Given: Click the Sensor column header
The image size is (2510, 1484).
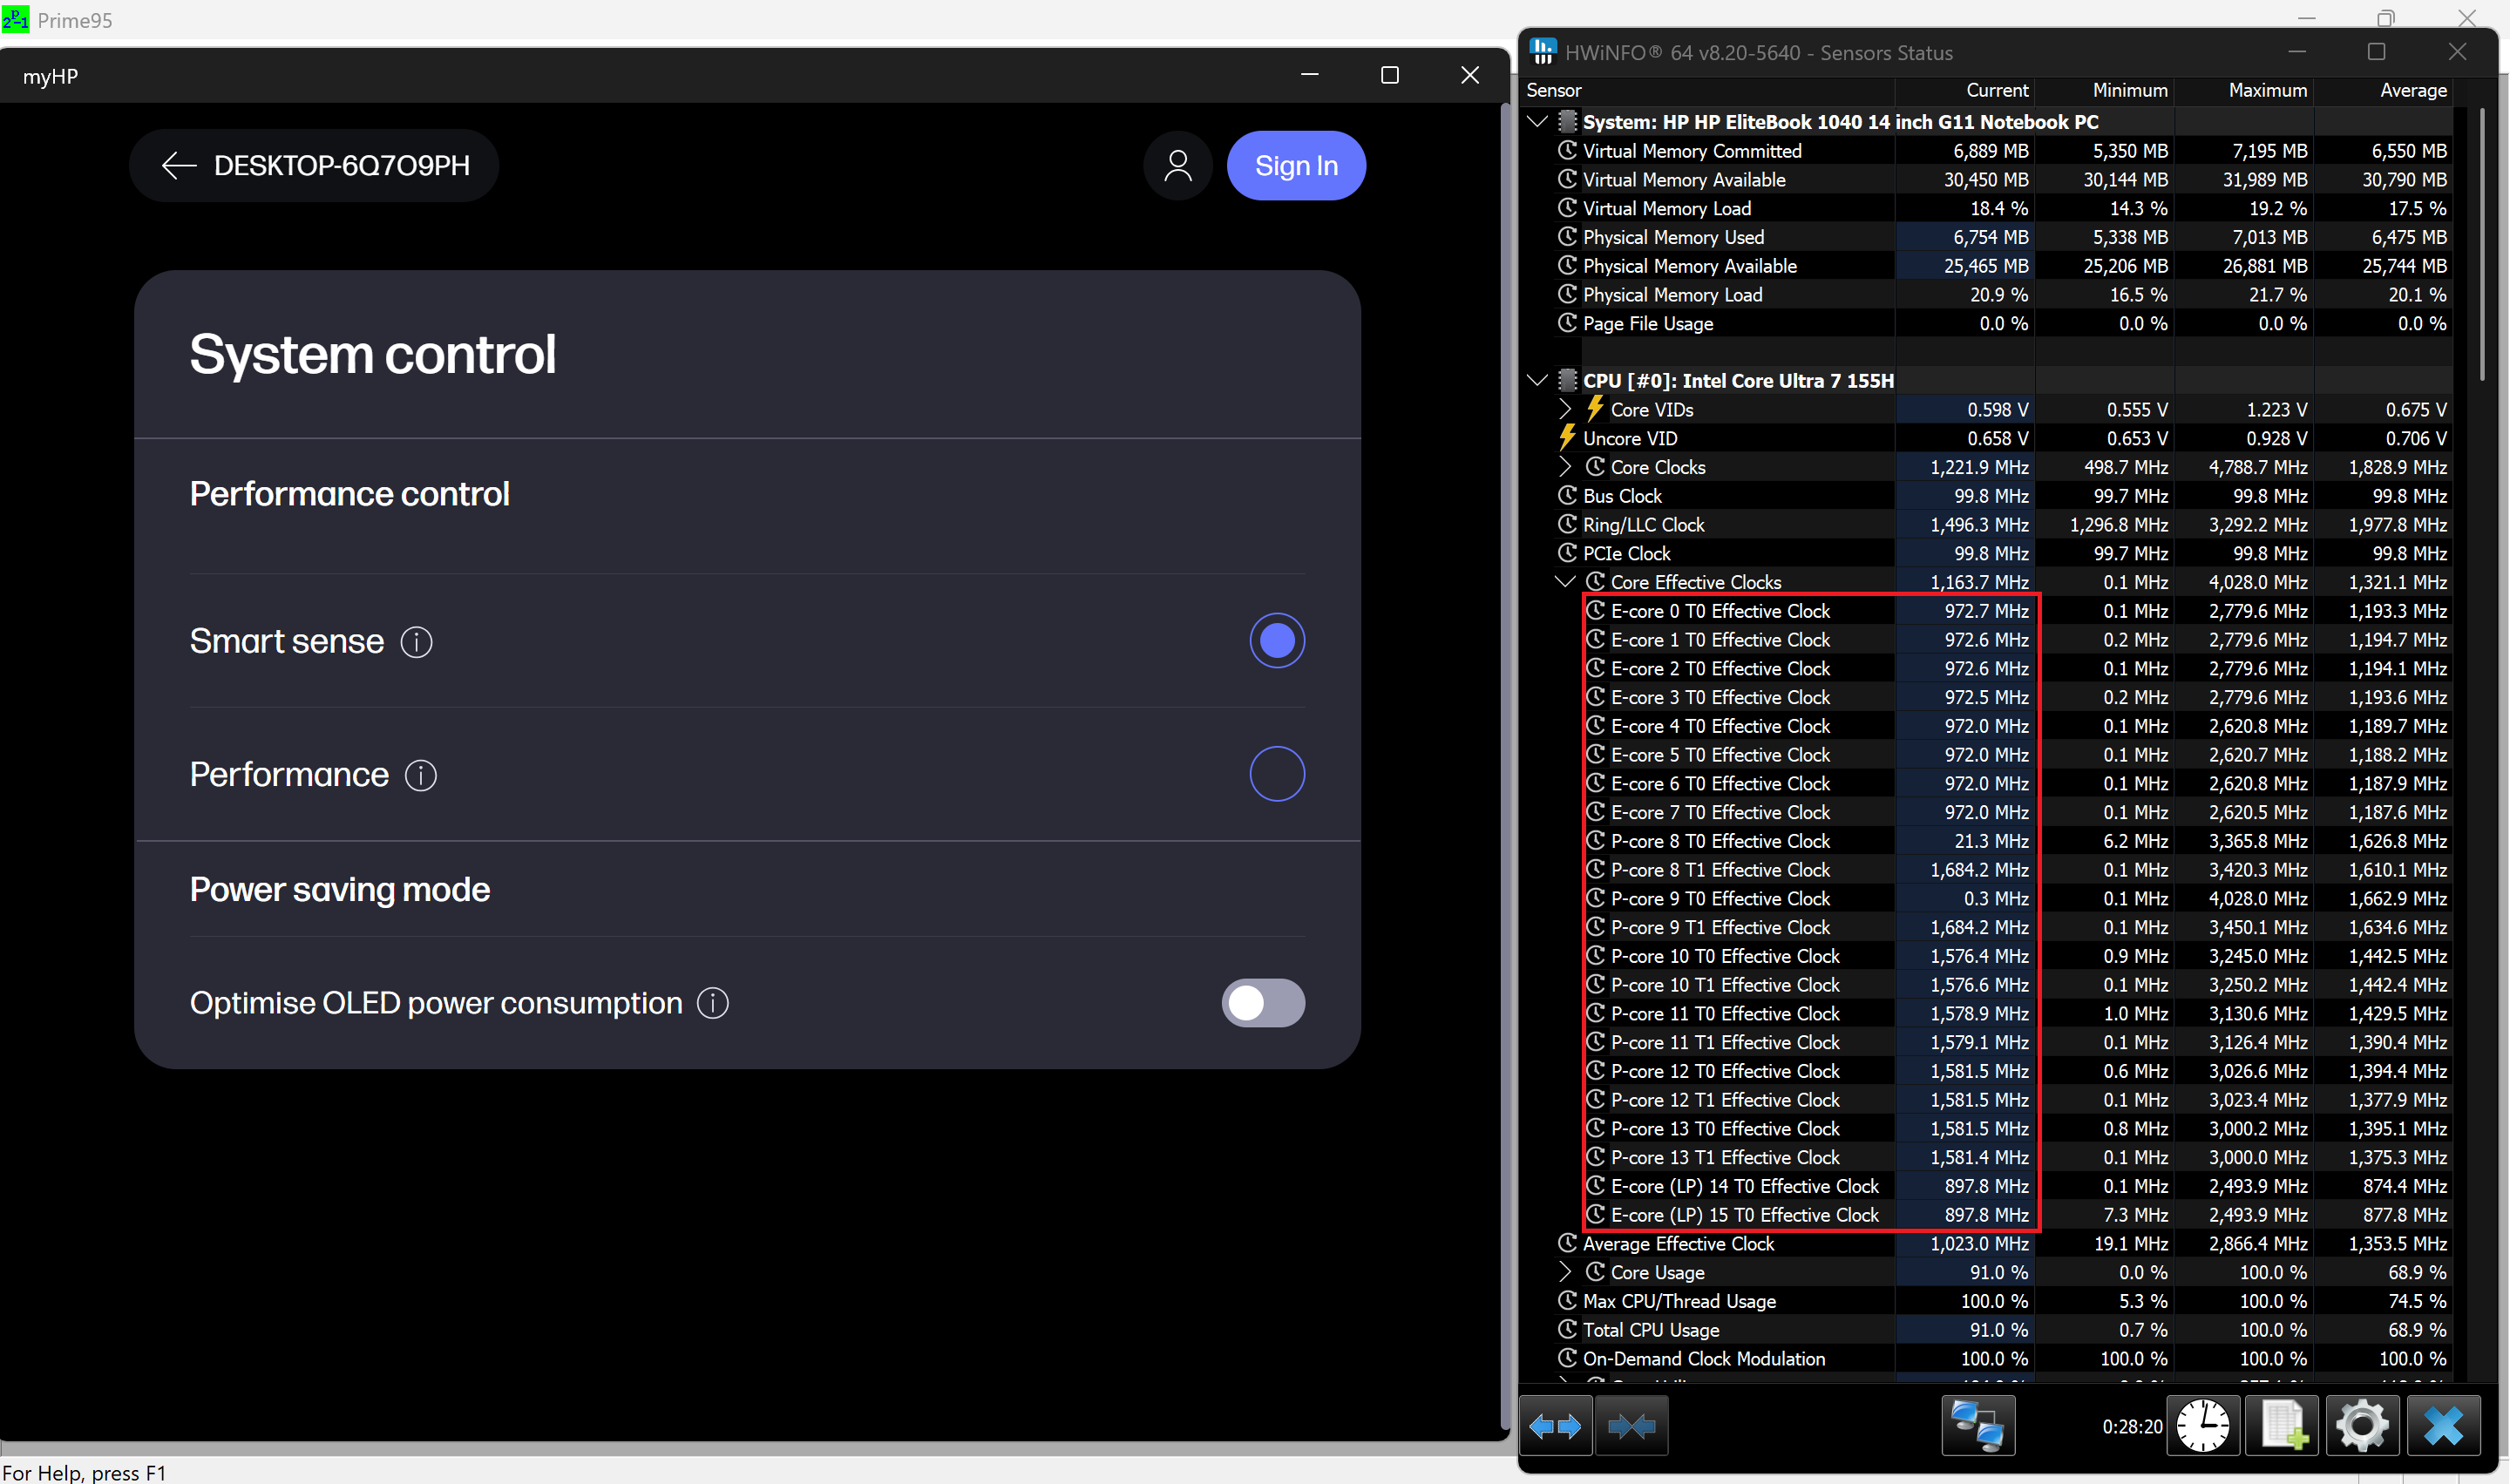Looking at the screenshot, I should coord(1707,90).
